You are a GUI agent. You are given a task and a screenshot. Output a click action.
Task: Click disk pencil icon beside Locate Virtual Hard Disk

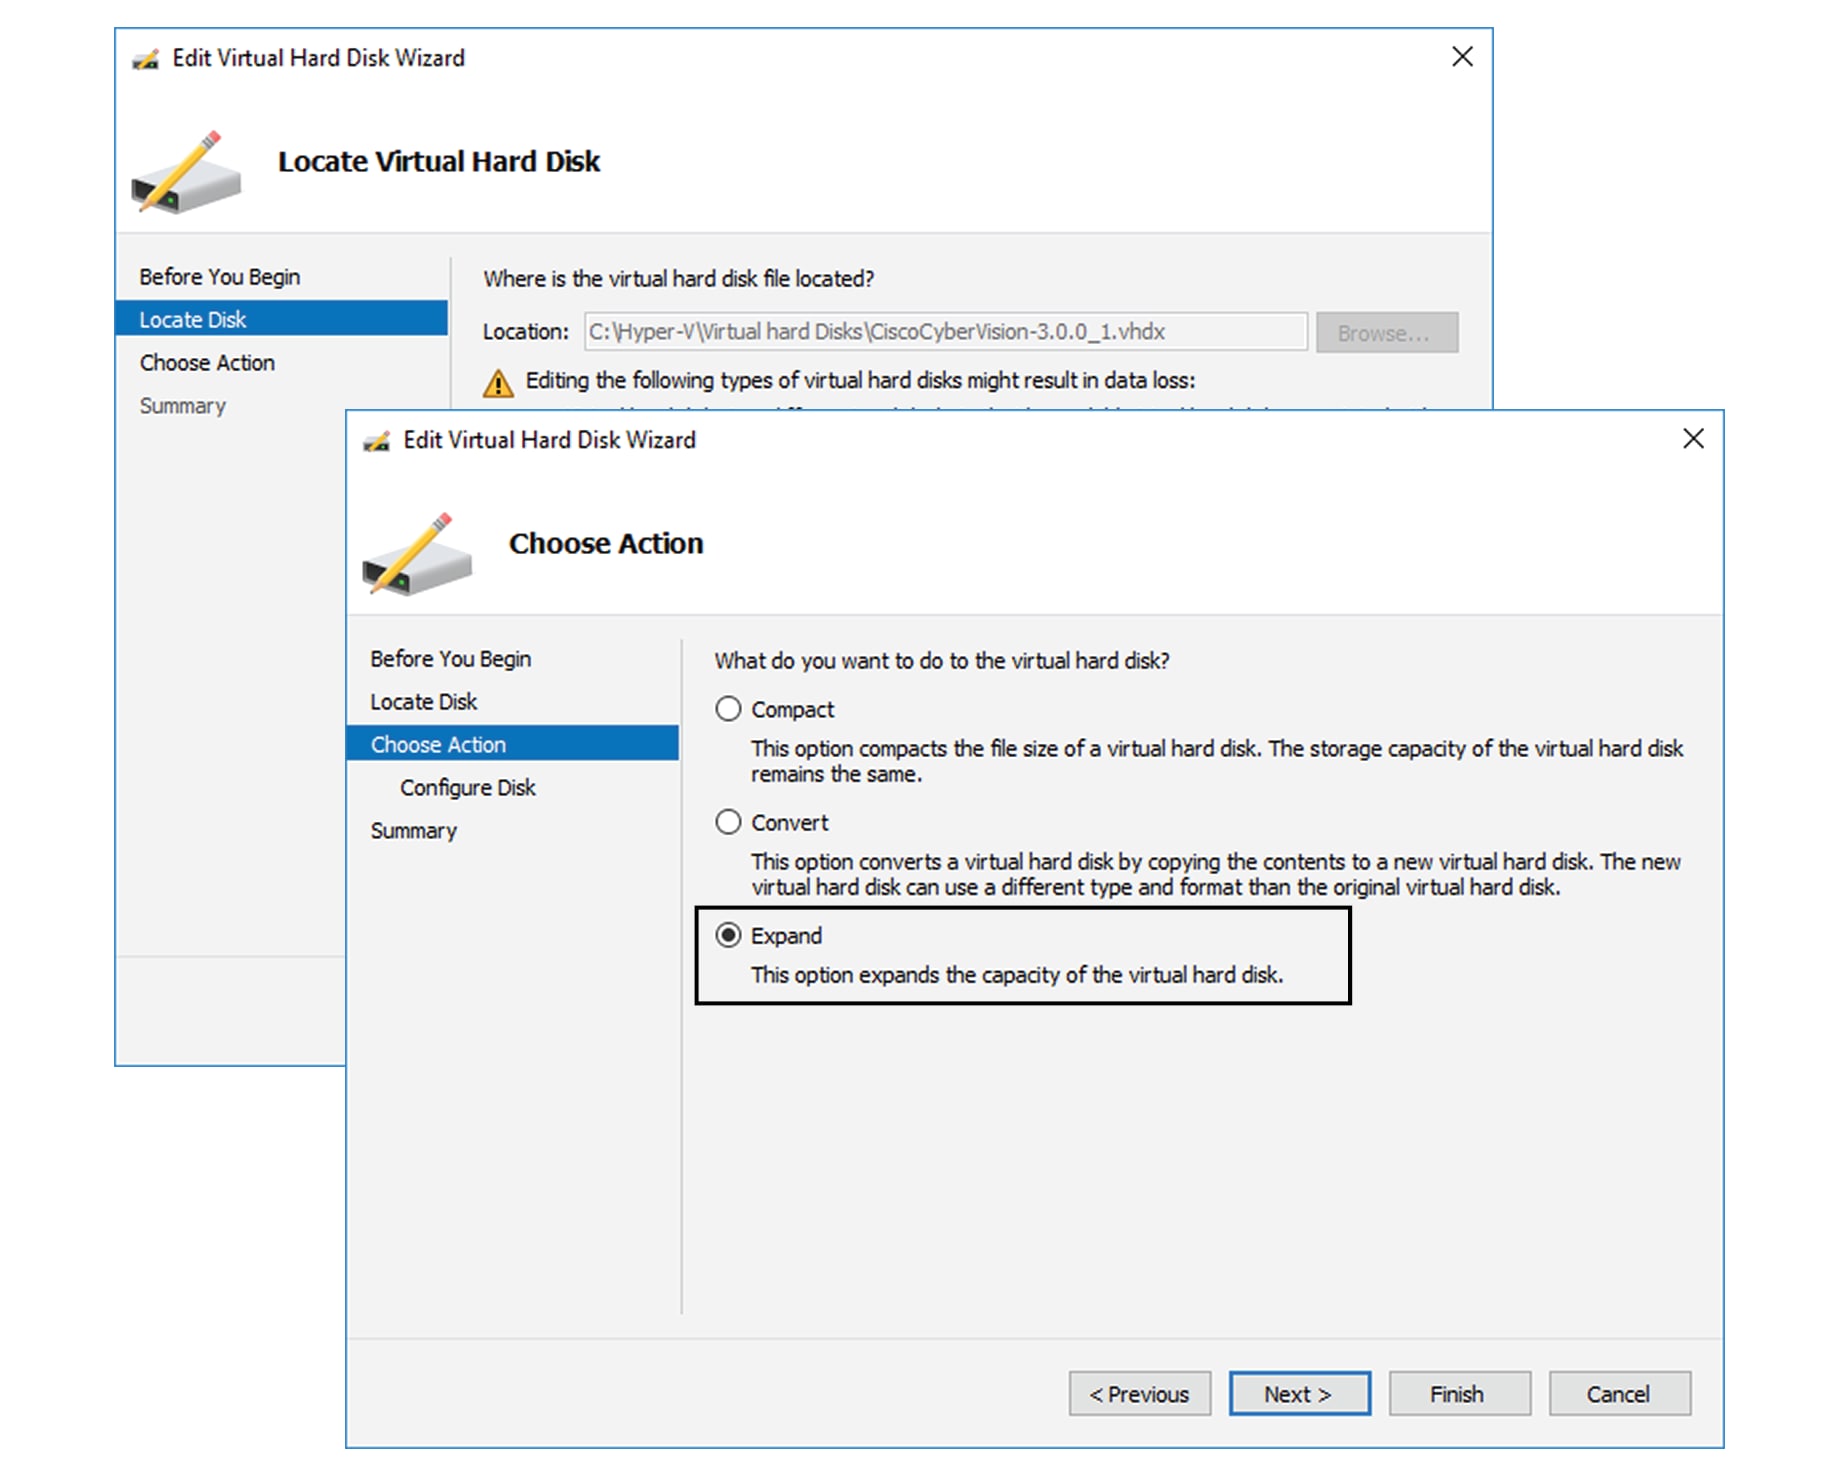[x=186, y=173]
